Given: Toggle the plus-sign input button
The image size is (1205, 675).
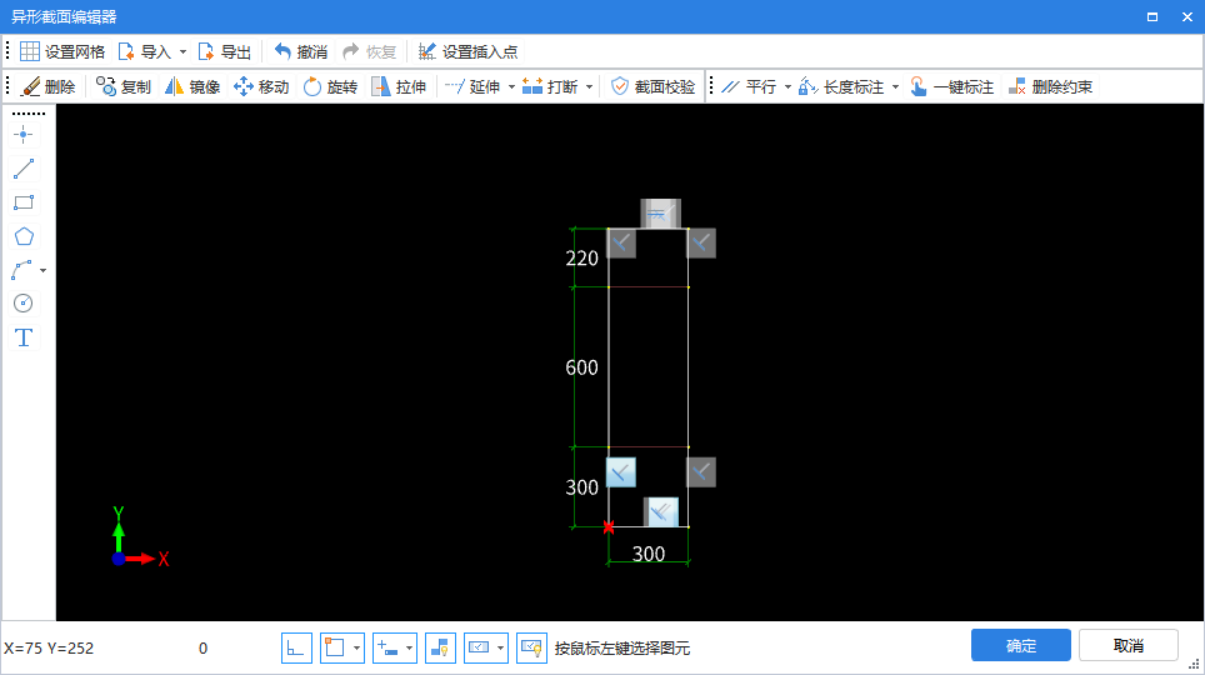Looking at the screenshot, I should click(387, 648).
